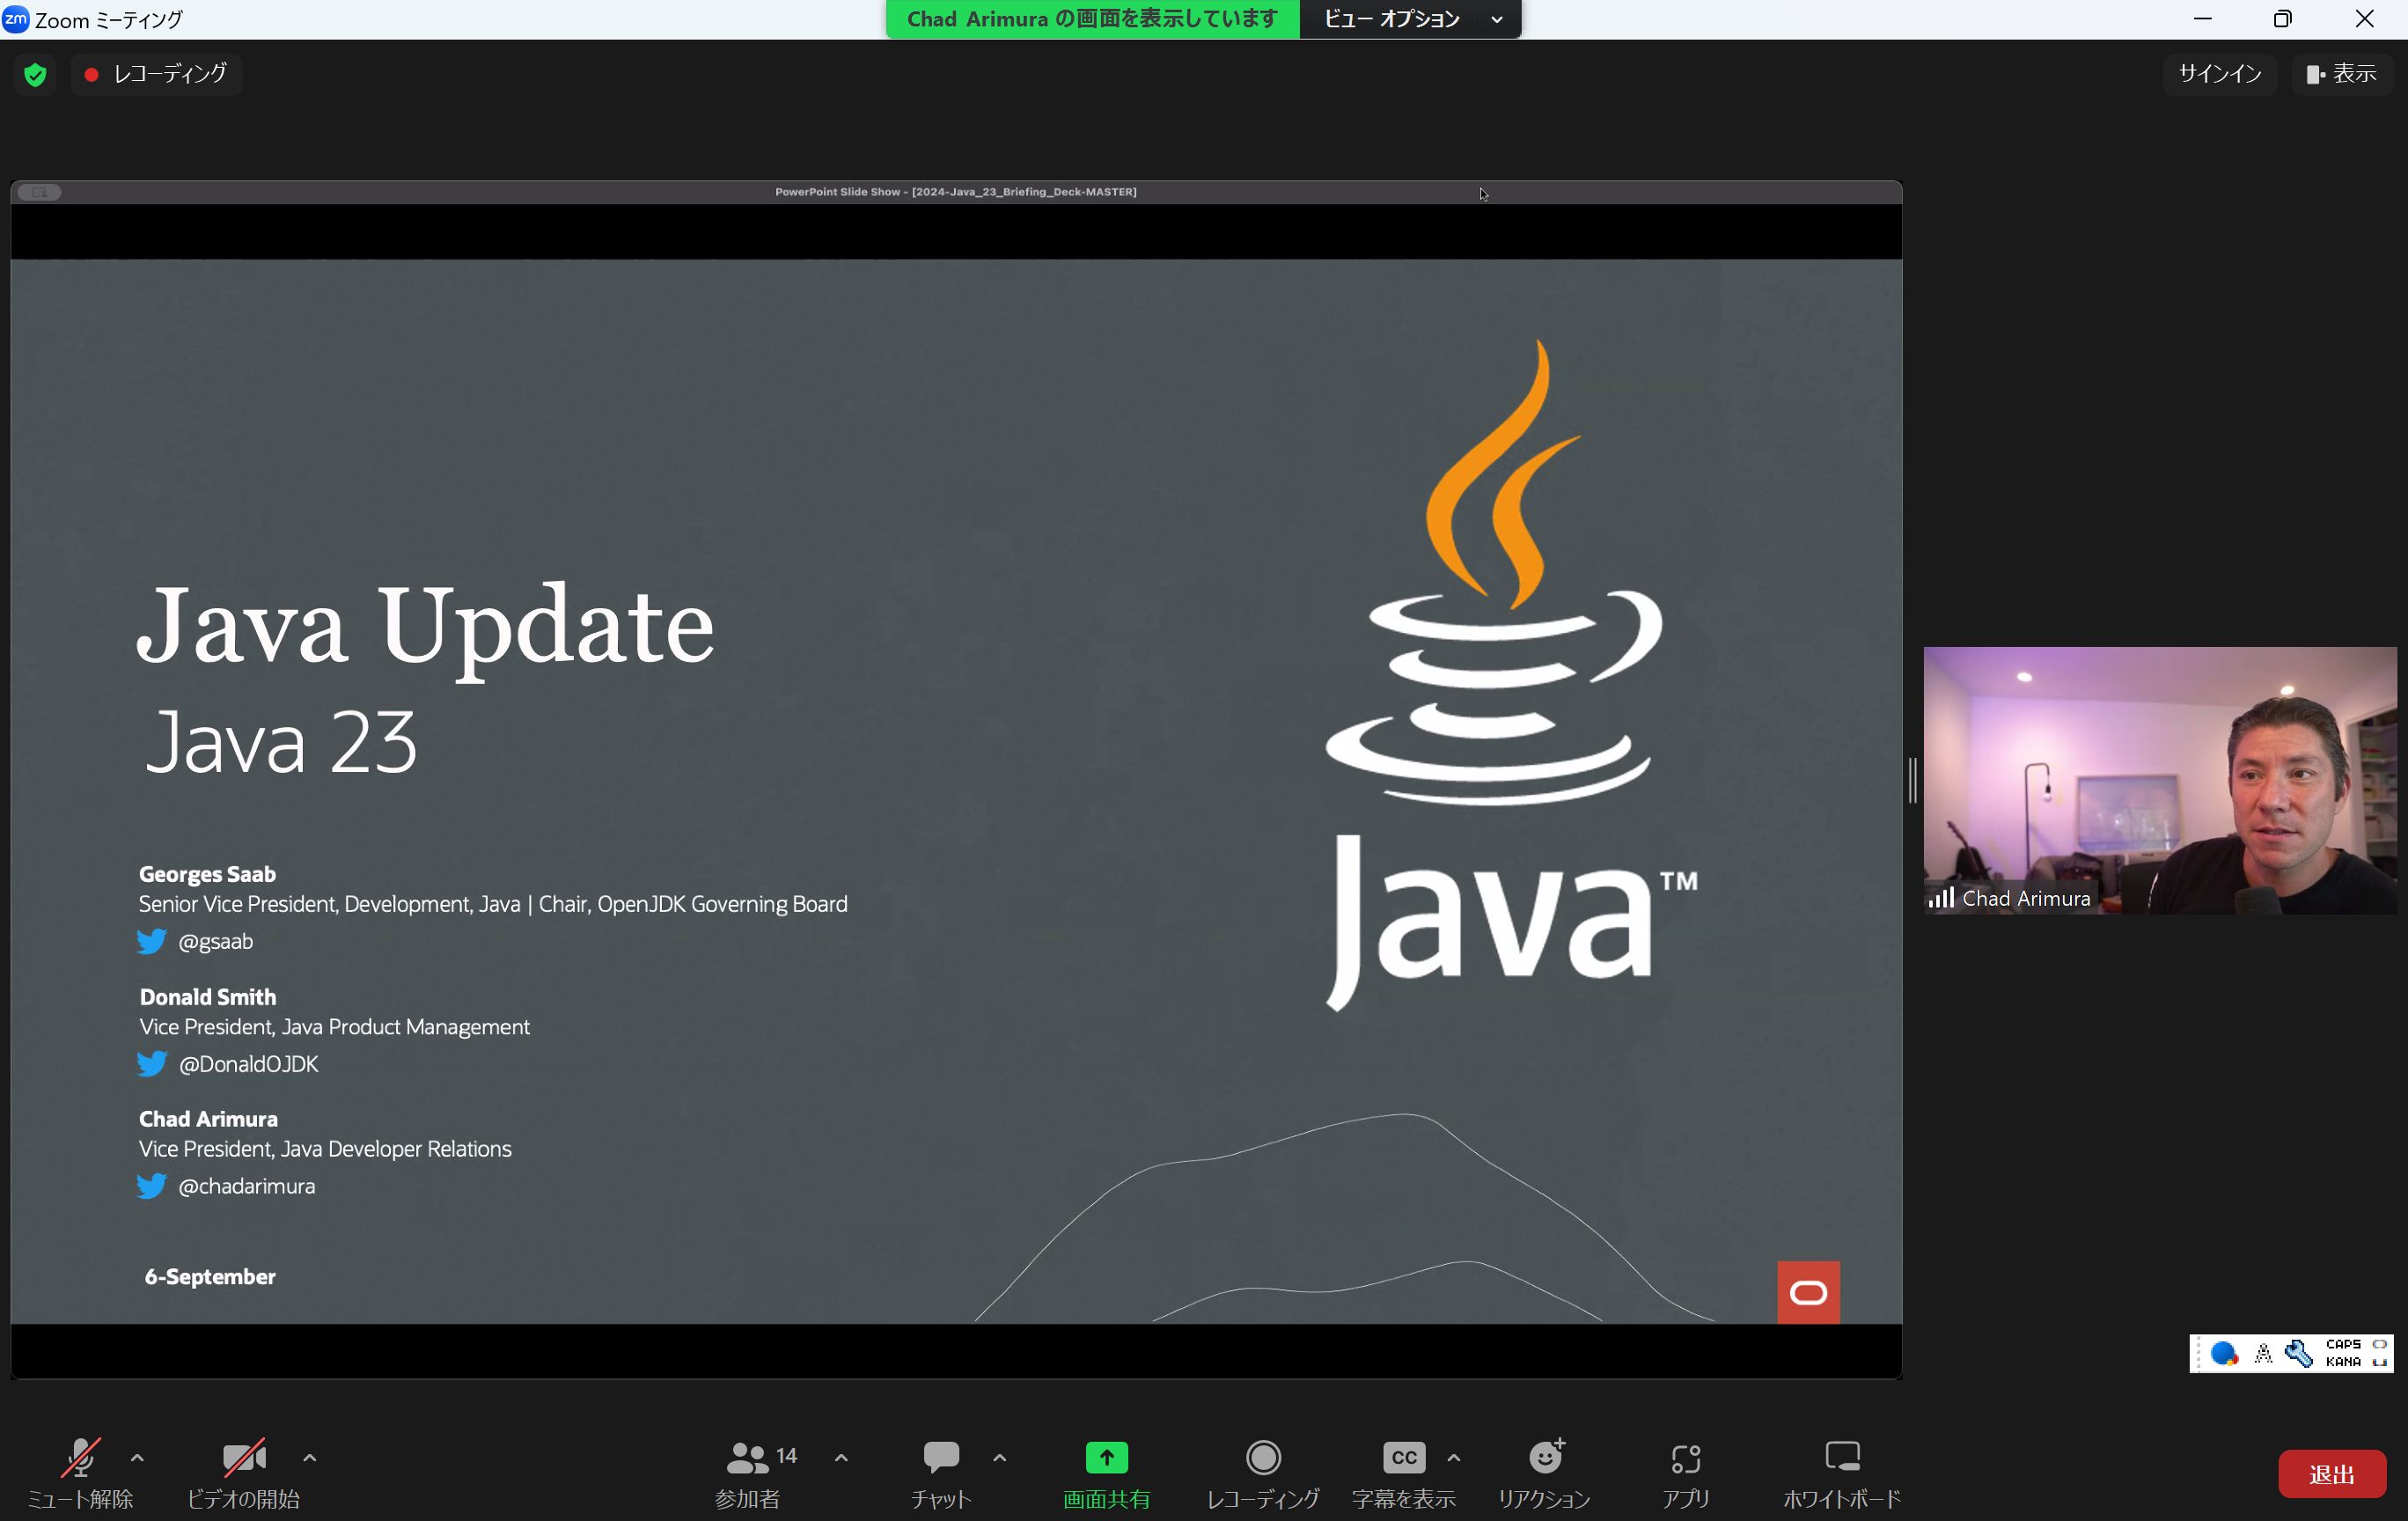Leave the meeting with red 退出 button
The width and height of the screenshot is (2408, 1521).
(x=2331, y=1473)
